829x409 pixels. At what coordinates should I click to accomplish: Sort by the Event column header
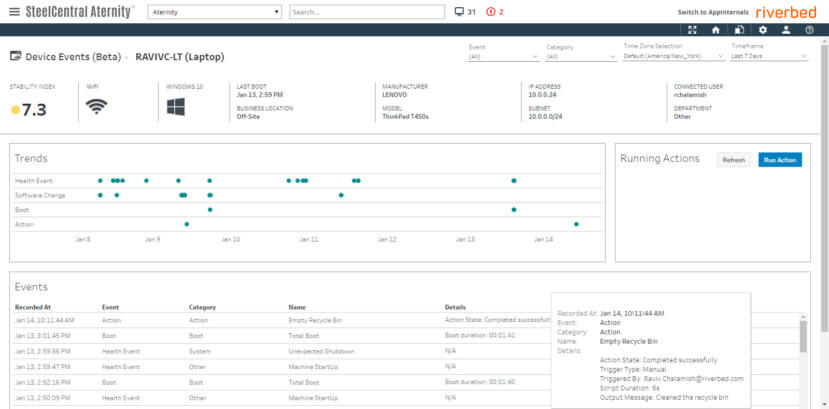coord(110,307)
